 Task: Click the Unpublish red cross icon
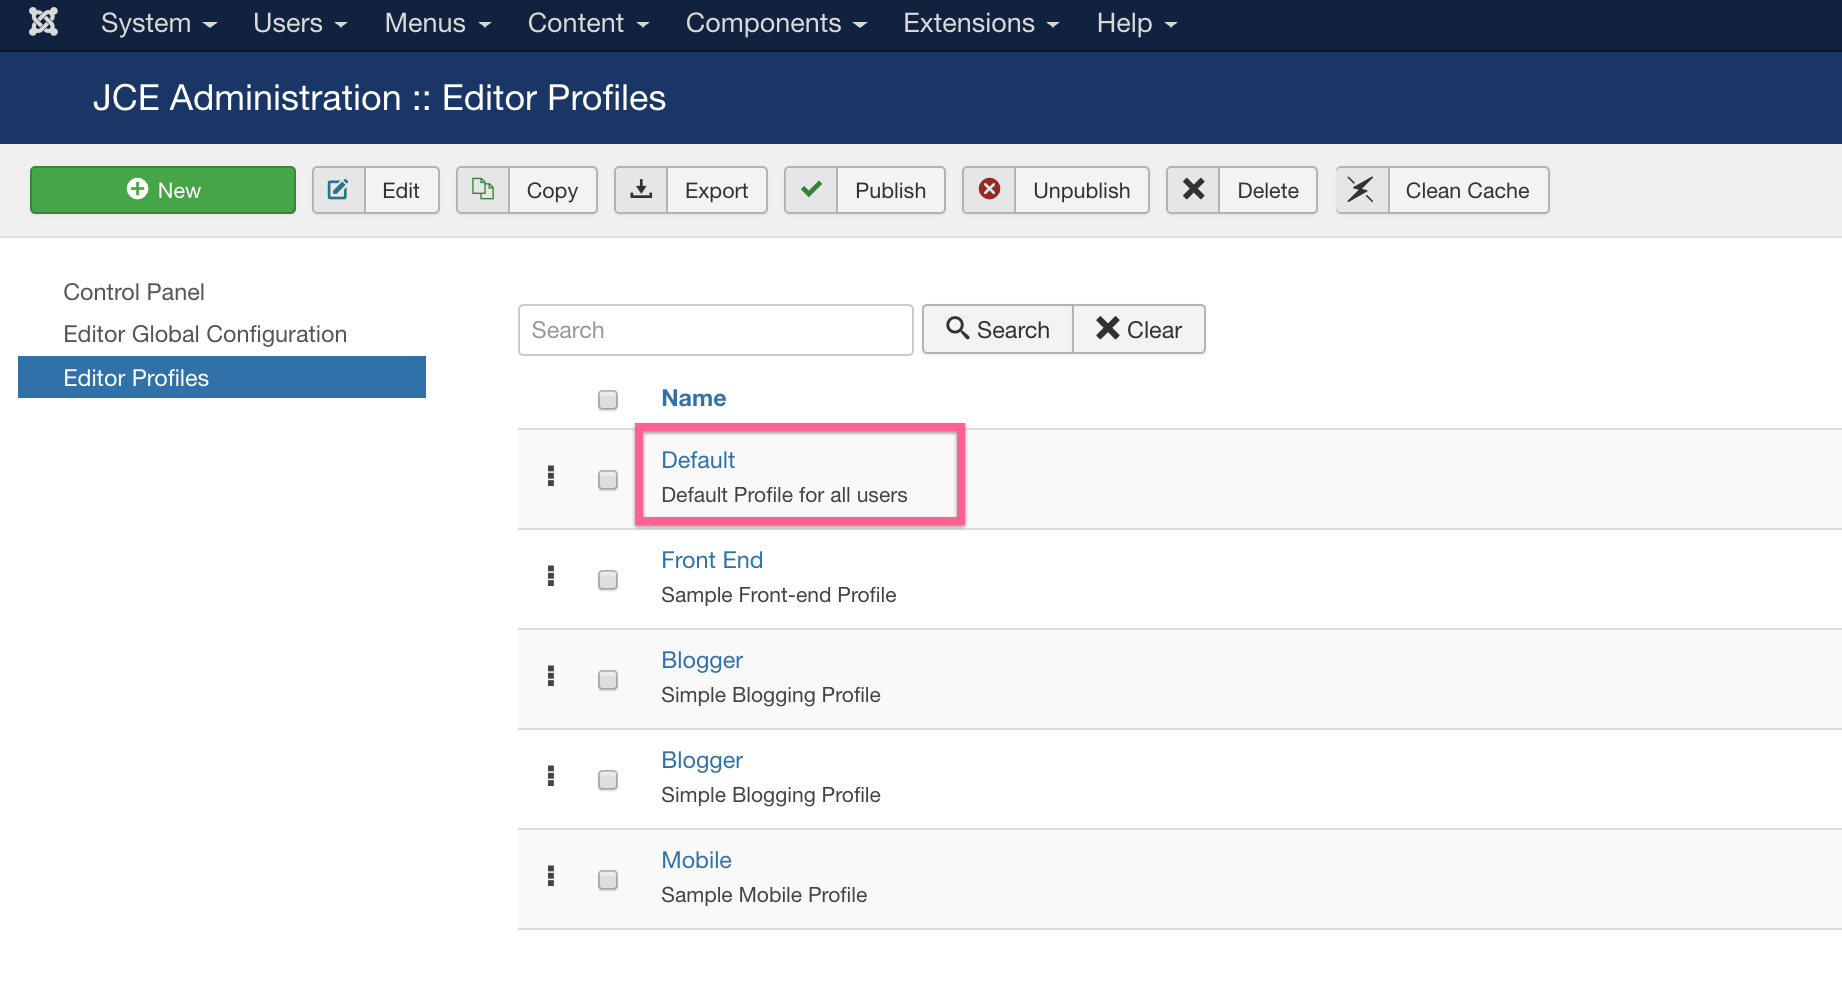989,189
